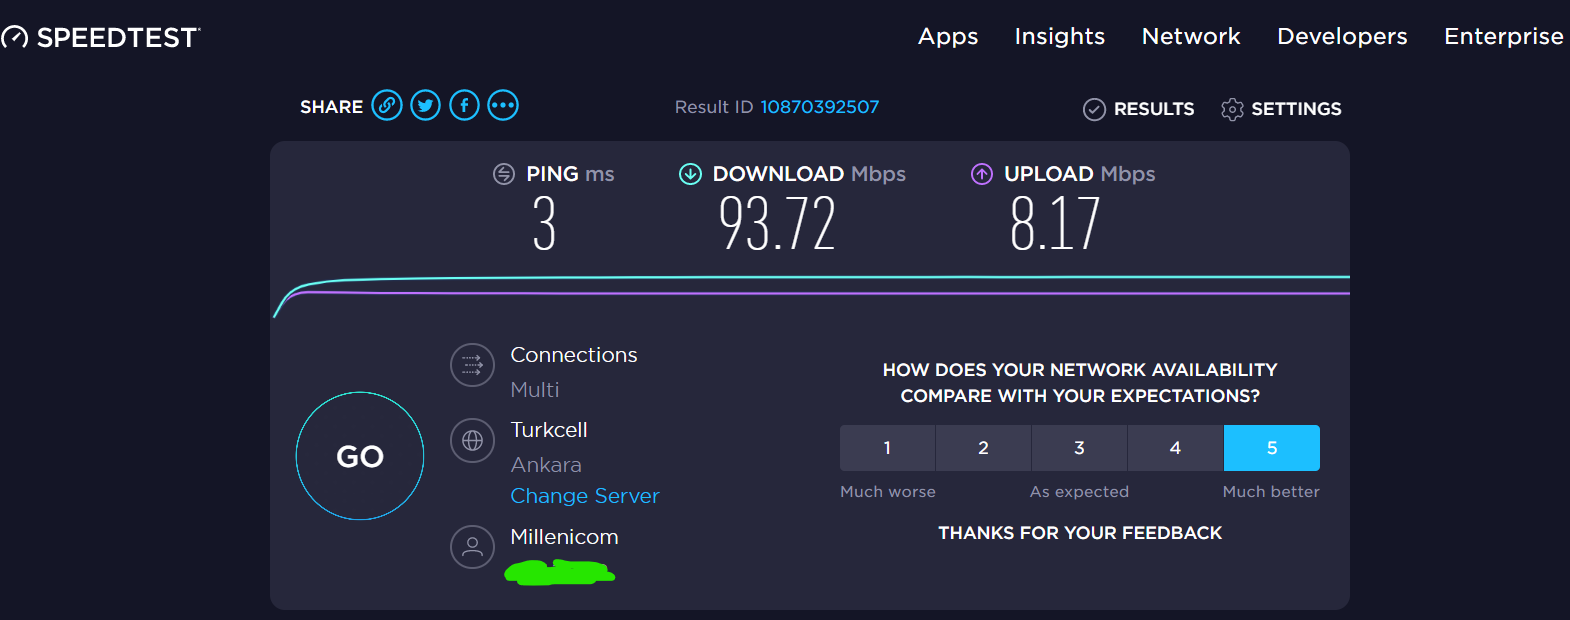The width and height of the screenshot is (1570, 620).
Task: Open the Network menu
Action: (1191, 37)
